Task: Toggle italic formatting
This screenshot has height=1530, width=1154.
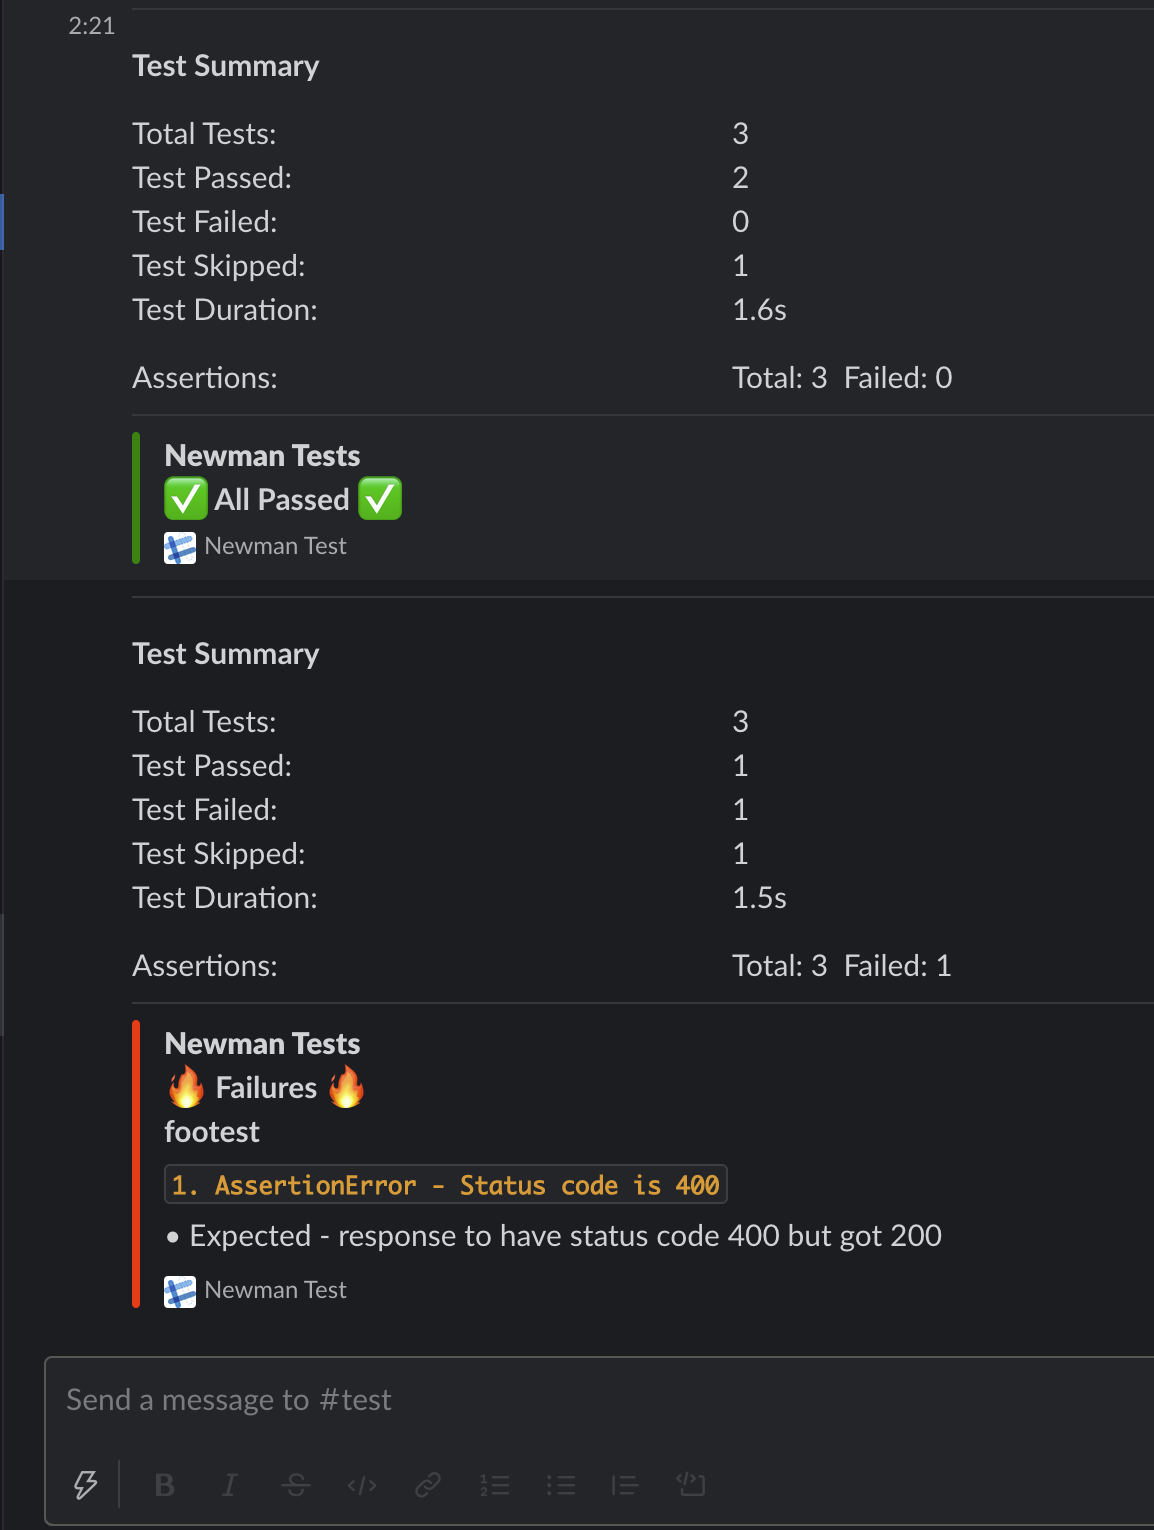Action: (x=230, y=1485)
